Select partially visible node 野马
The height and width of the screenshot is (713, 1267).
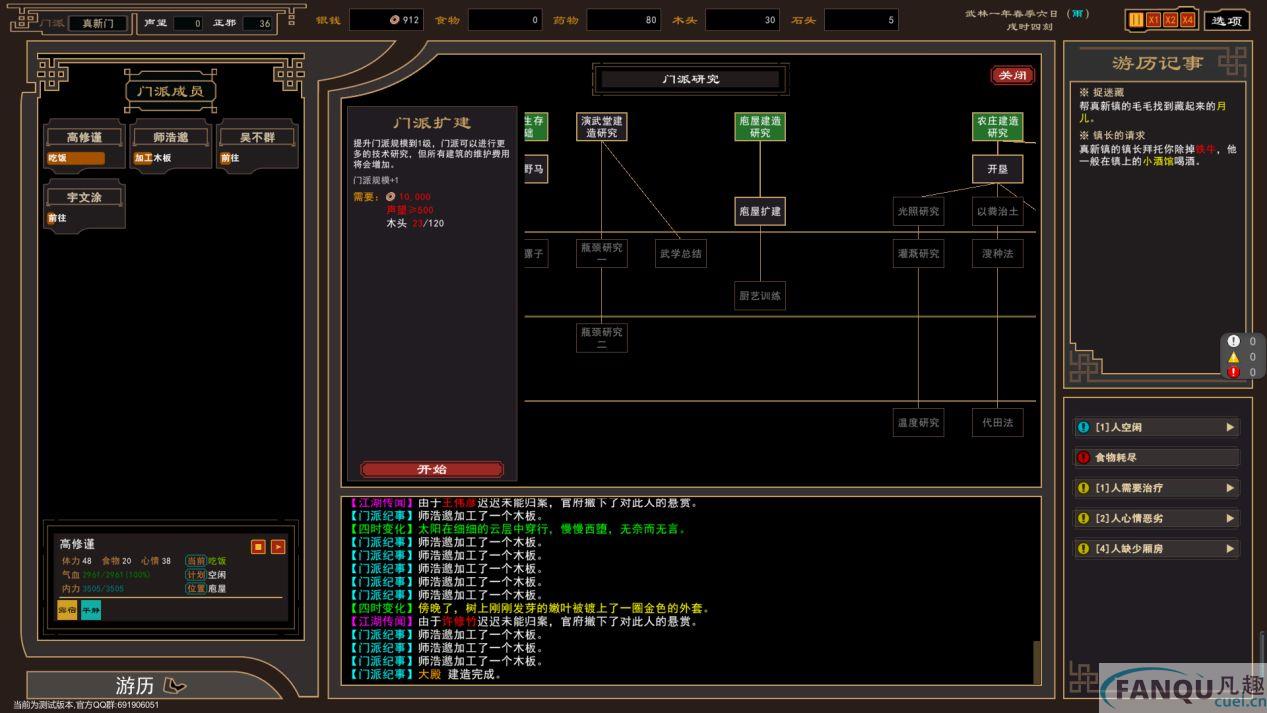pos(535,169)
